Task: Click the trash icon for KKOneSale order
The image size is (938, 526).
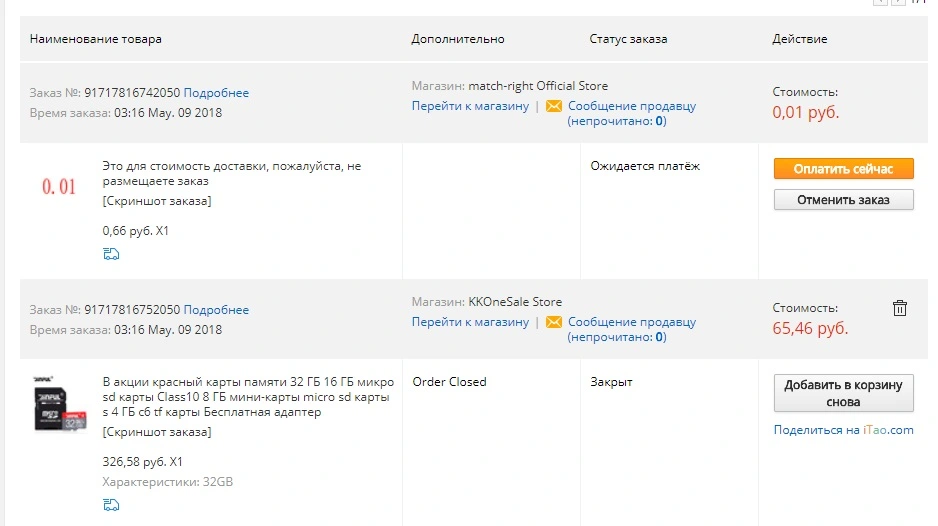Action: click(x=900, y=308)
